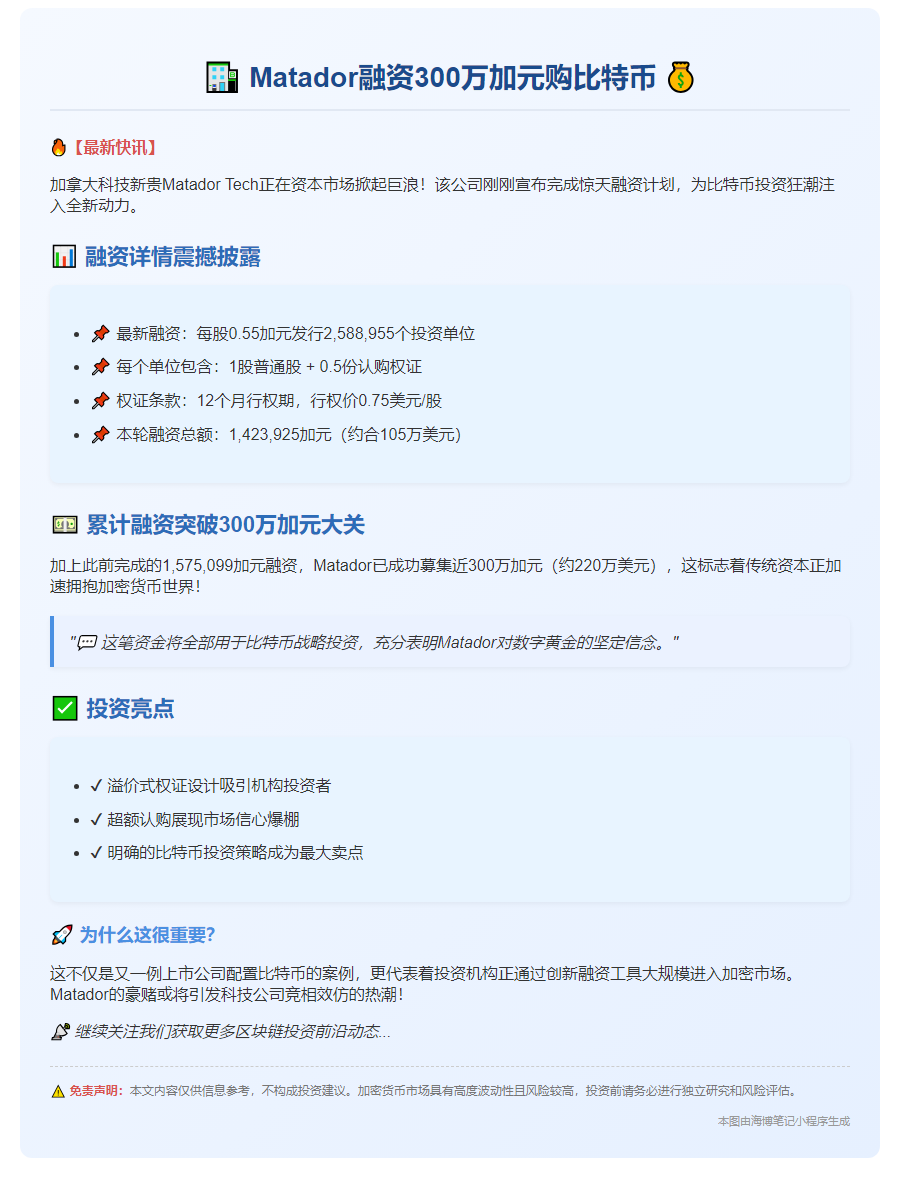This screenshot has height=1189, width=900.
Task: Click the 融资详情震撼披露 heading
Action: (x=173, y=256)
